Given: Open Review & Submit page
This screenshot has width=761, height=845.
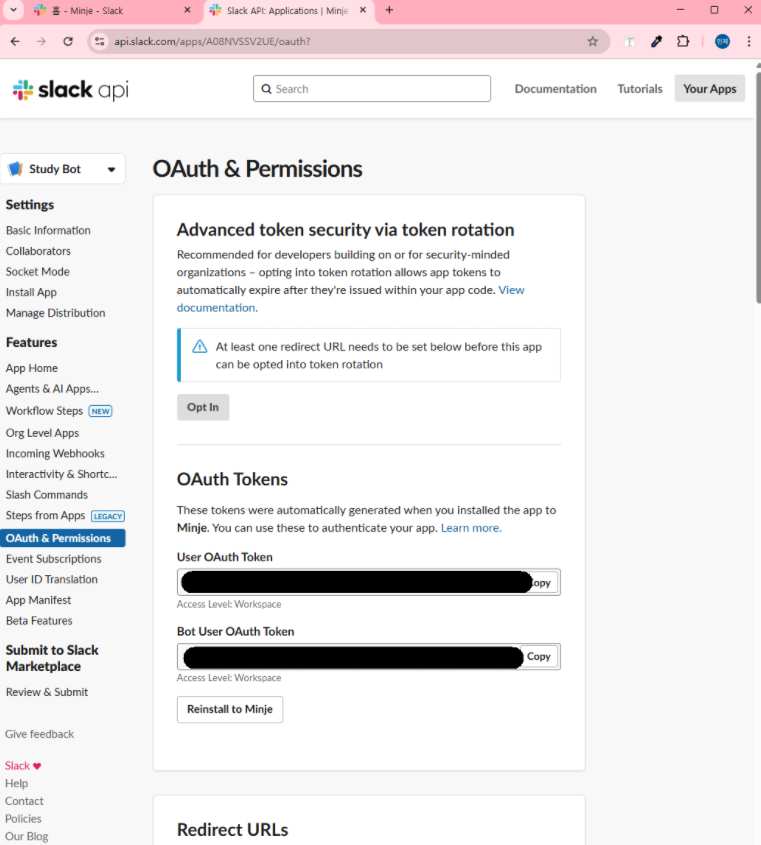Looking at the screenshot, I should pyautogui.click(x=47, y=692).
